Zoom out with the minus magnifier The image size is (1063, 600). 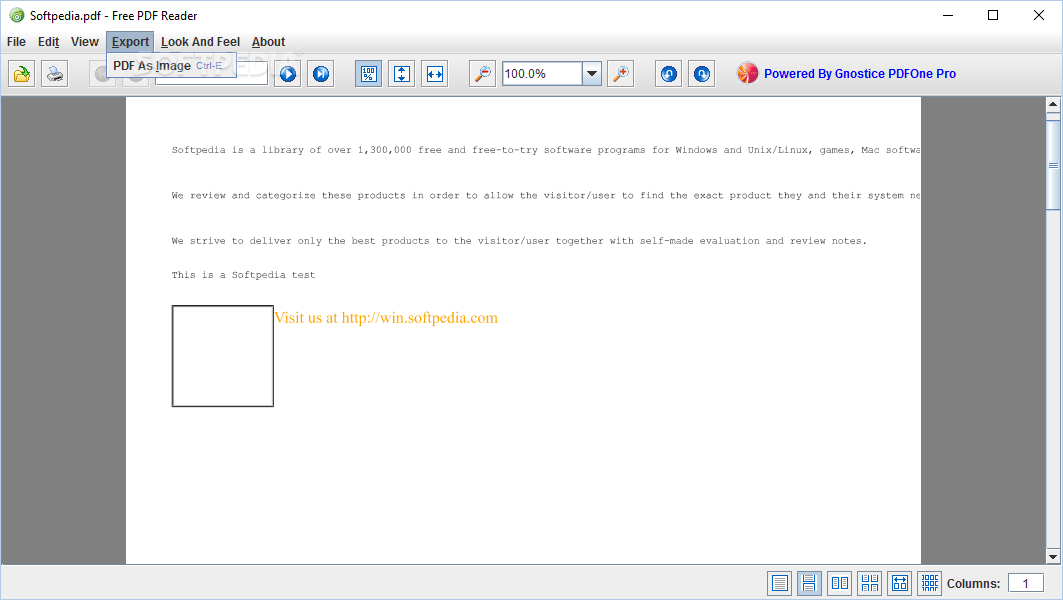tap(483, 74)
